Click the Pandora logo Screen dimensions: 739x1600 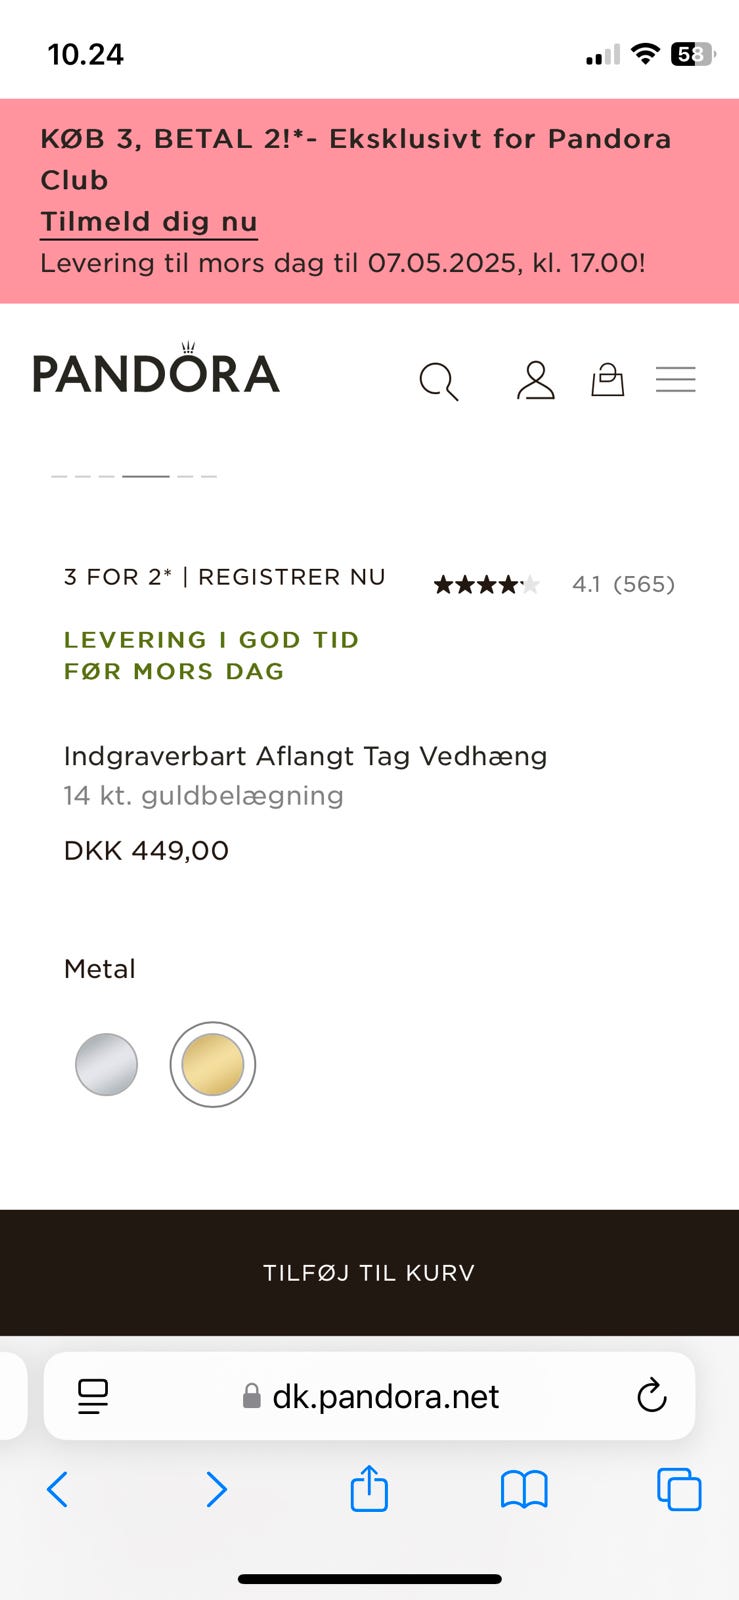point(156,373)
